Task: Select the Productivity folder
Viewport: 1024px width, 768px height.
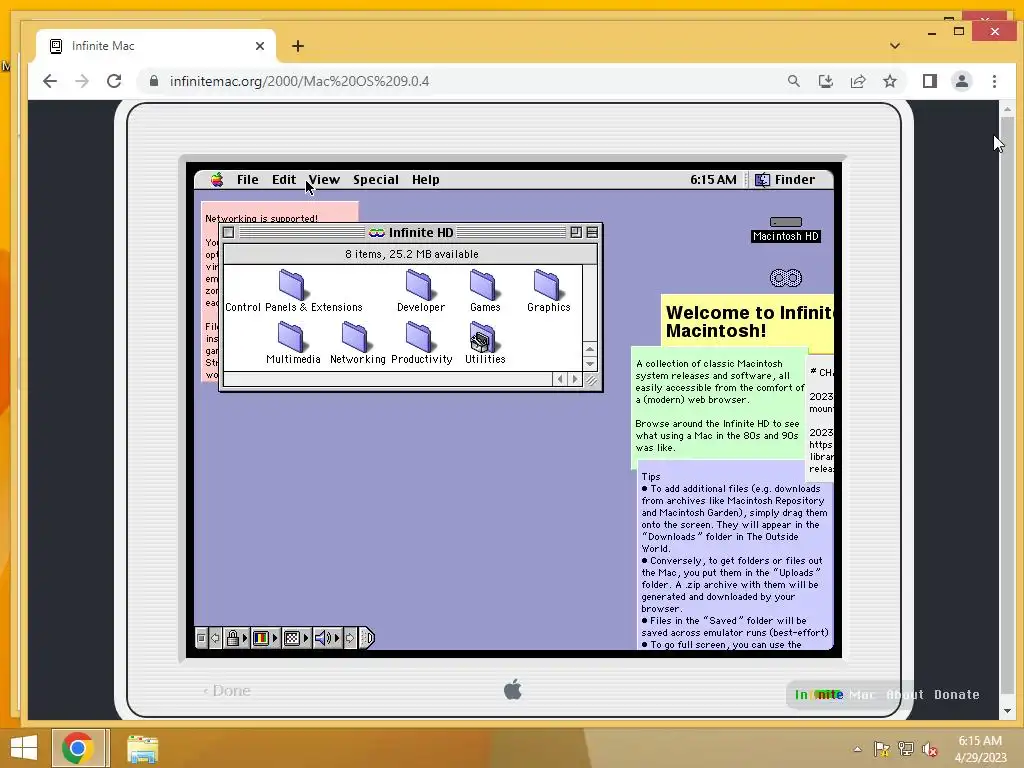Action: 421,343
